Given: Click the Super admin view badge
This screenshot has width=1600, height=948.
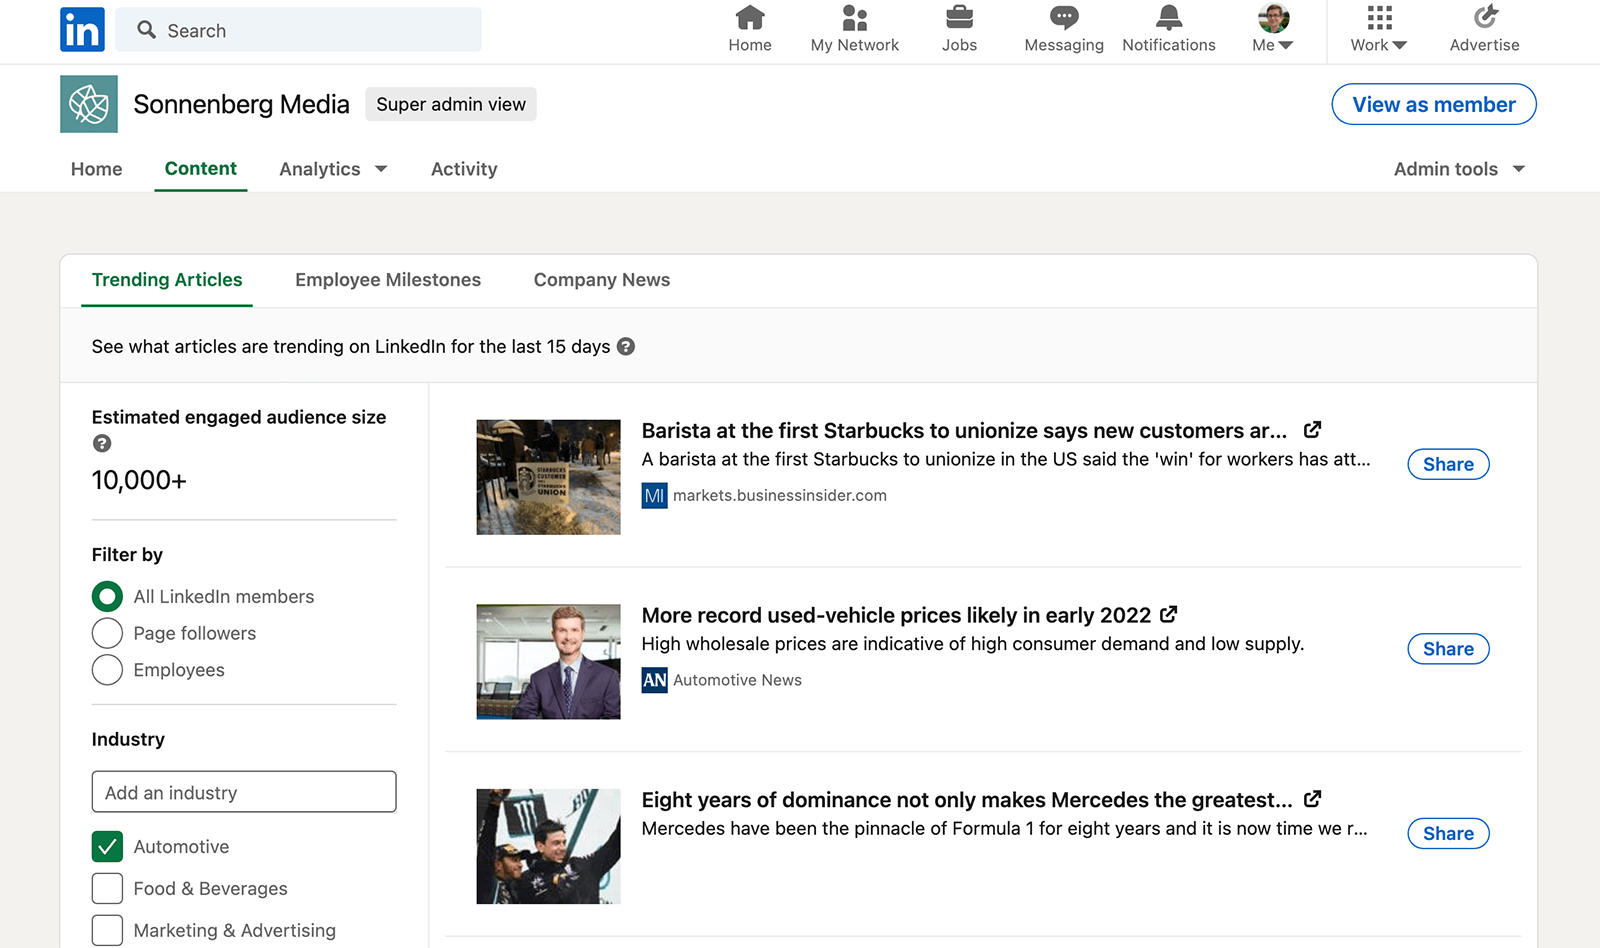Looking at the screenshot, I should pyautogui.click(x=451, y=104).
